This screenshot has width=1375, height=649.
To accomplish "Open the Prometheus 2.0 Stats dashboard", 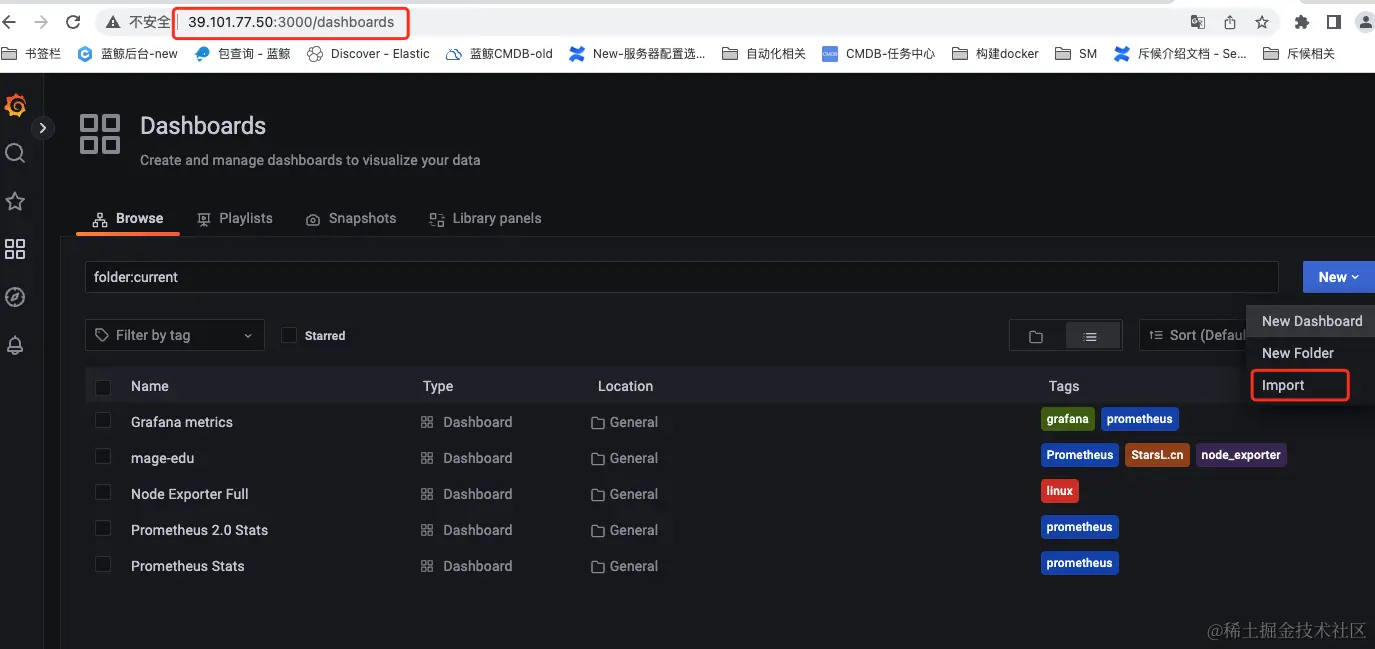I will click(200, 530).
